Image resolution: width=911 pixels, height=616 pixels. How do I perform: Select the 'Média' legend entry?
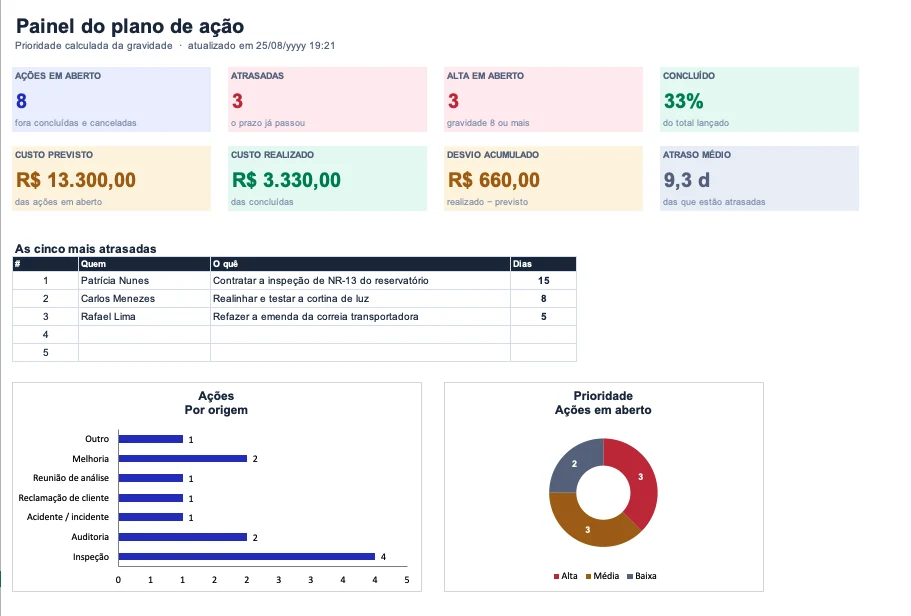(602, 576)
